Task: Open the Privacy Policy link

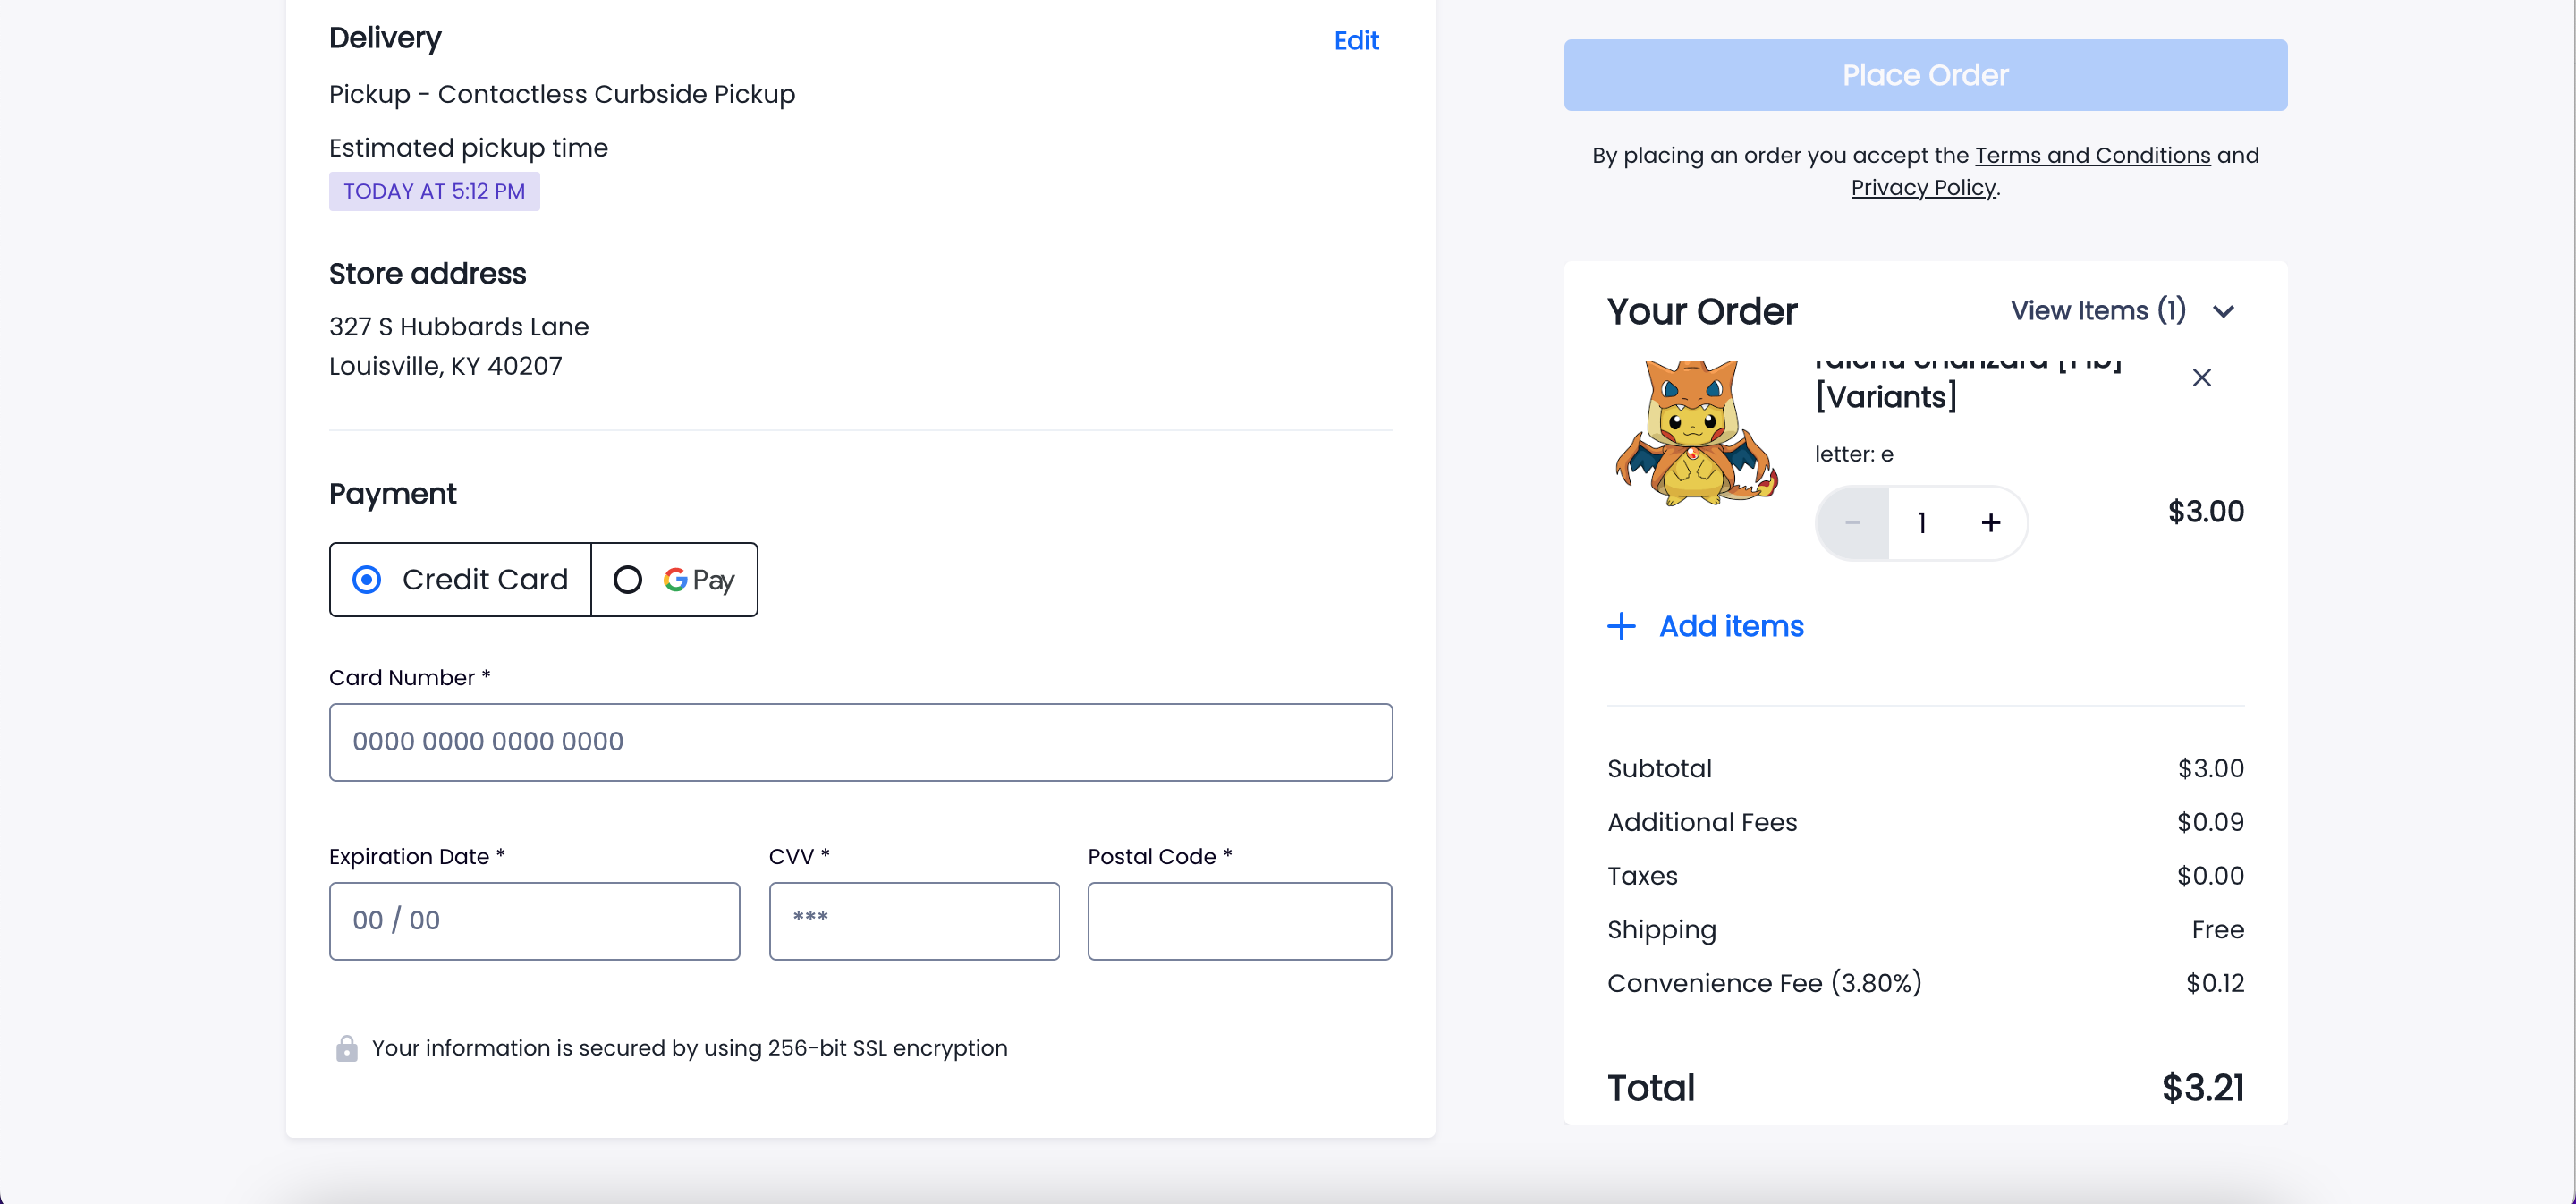Action: (x=1922, y=188)
